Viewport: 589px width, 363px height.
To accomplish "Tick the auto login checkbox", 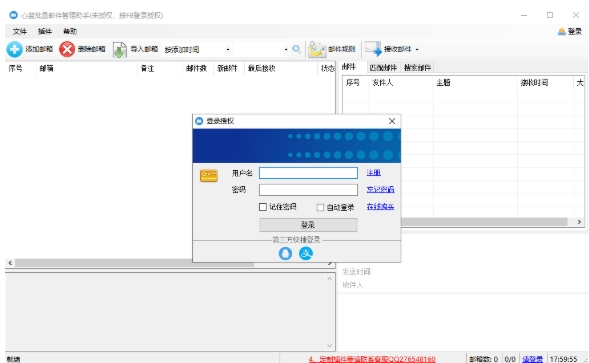I will click(x=320, y=207).
